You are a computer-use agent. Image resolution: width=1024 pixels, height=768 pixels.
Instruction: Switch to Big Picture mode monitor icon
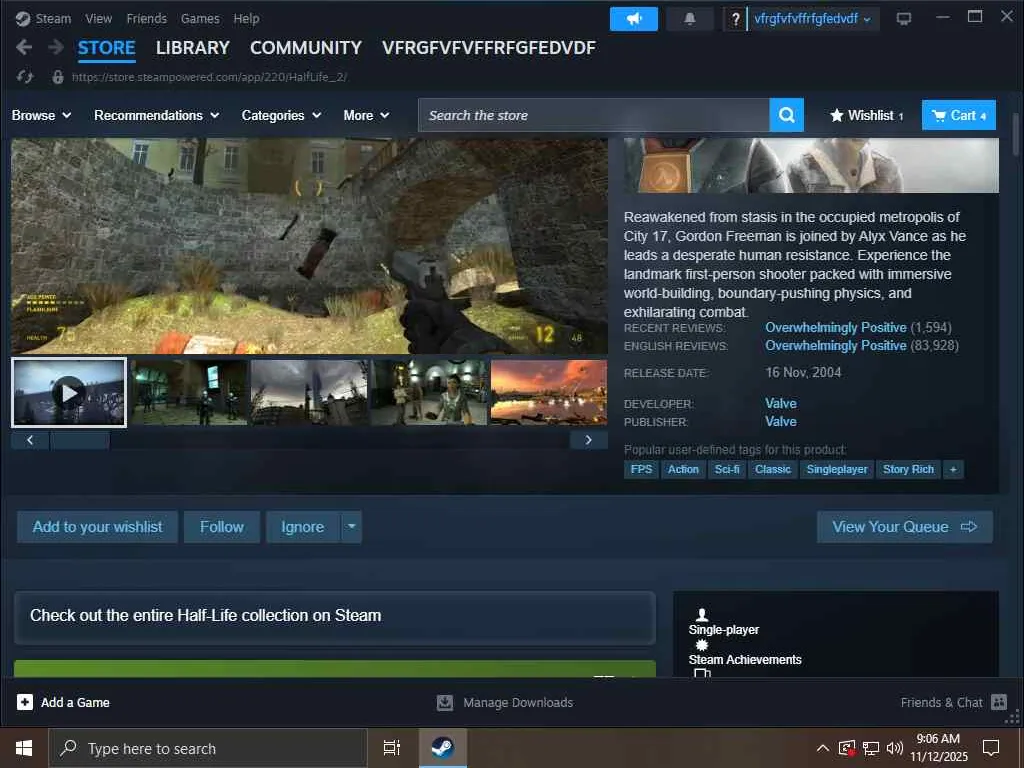(x=904, y=19)
